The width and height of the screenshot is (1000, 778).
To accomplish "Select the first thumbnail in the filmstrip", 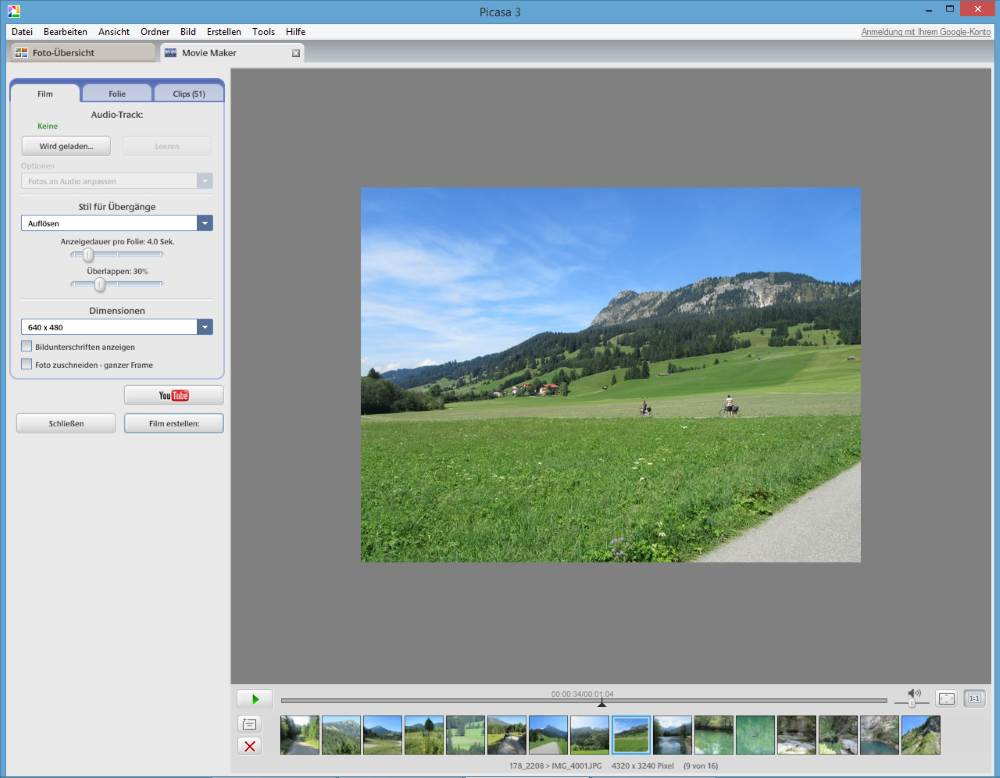I will (300, 735).
